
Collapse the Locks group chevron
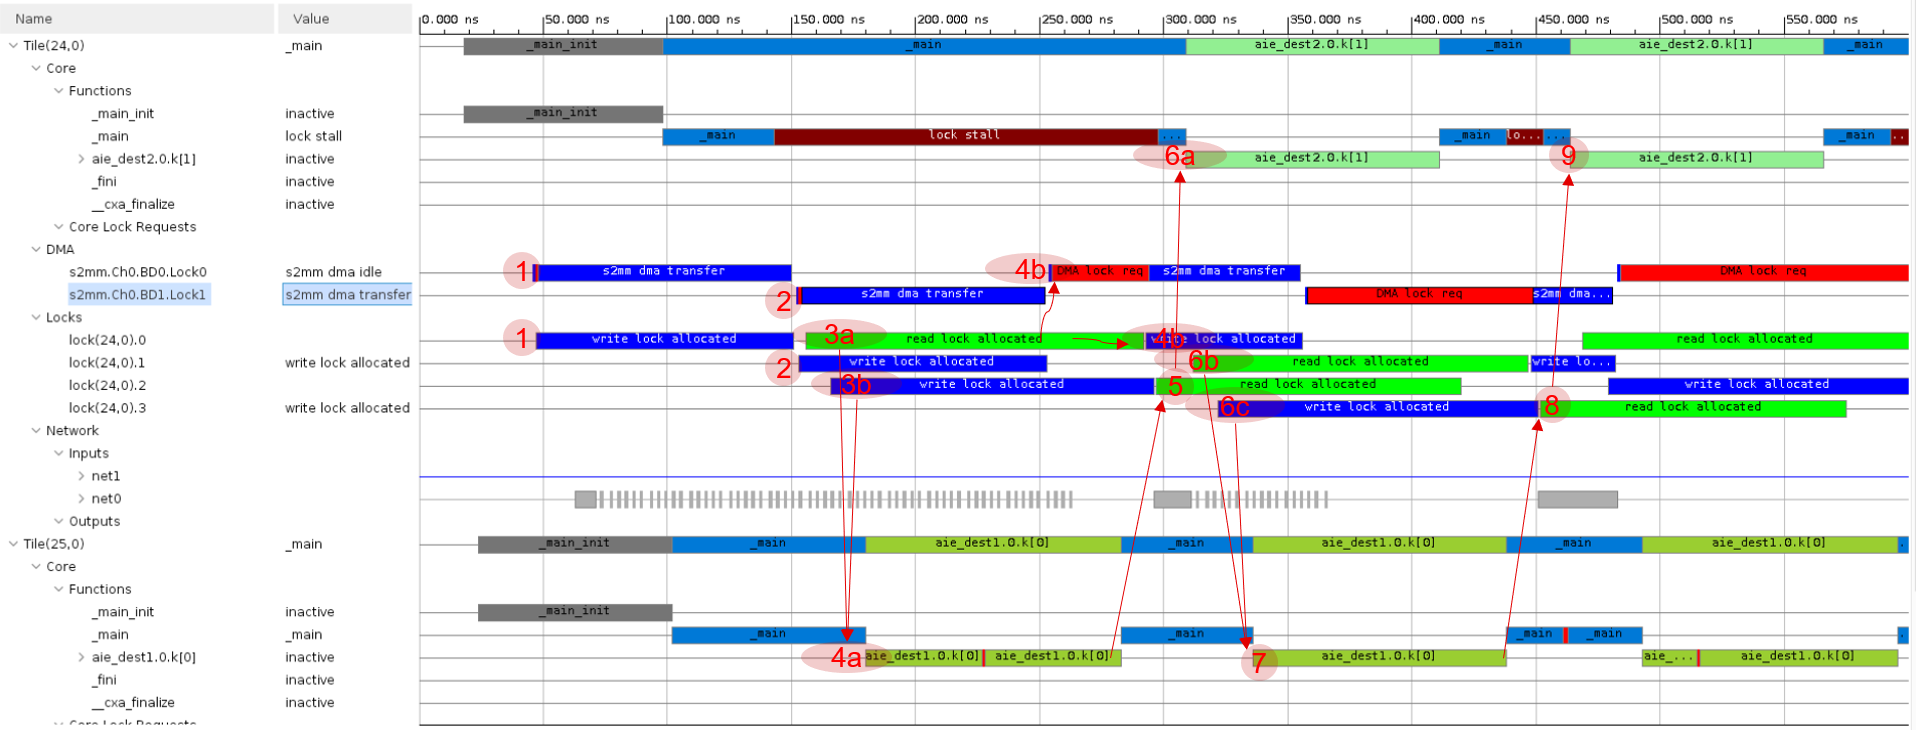pyautogui.click(x=37, y=318)
